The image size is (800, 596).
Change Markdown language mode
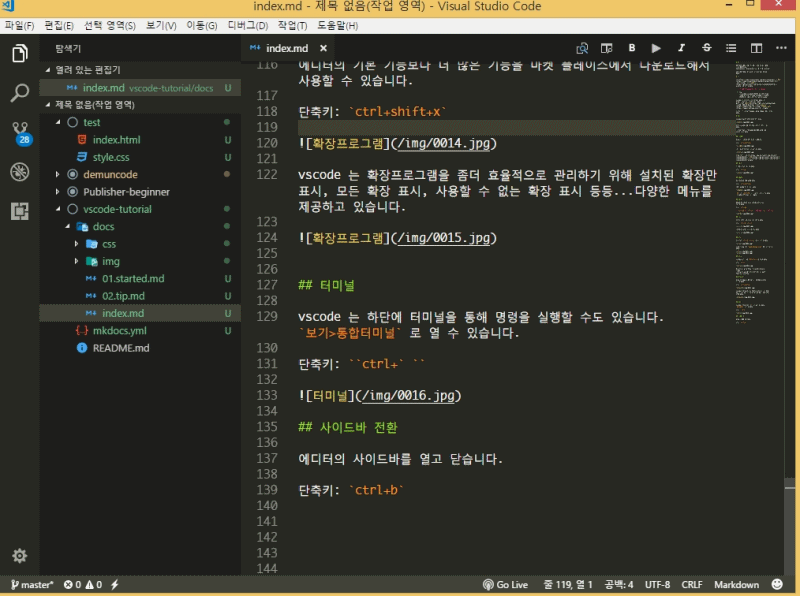coord(736,585)
